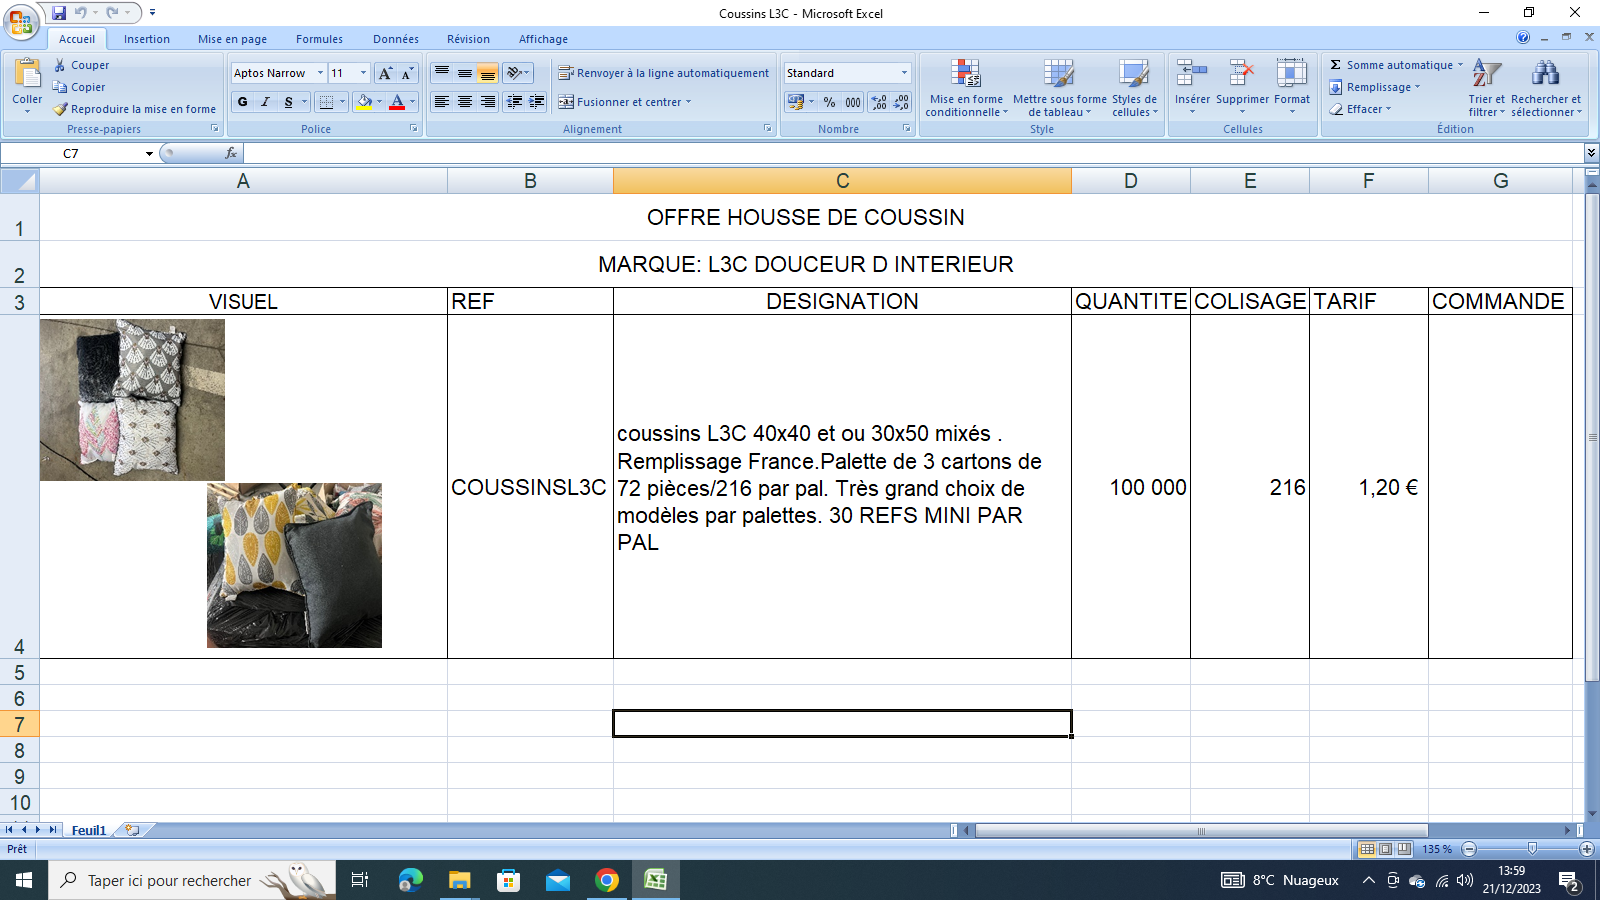Click Reproduire la mise en forme brush

[61, 109]
